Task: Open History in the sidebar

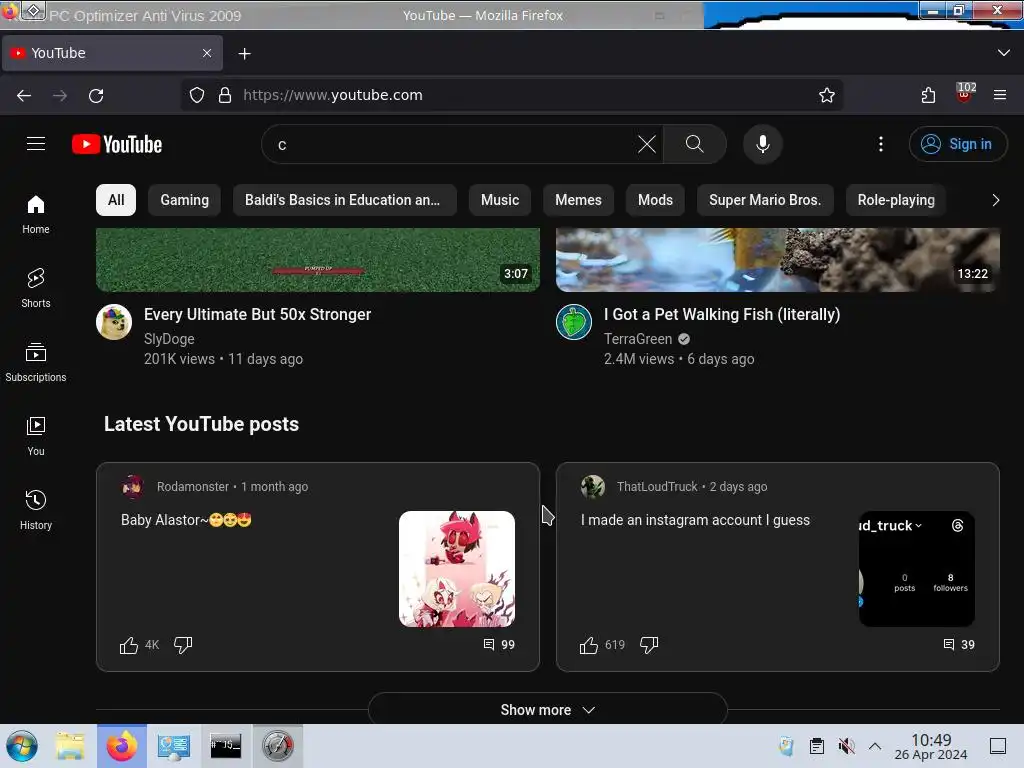Action: coord(36,510)
